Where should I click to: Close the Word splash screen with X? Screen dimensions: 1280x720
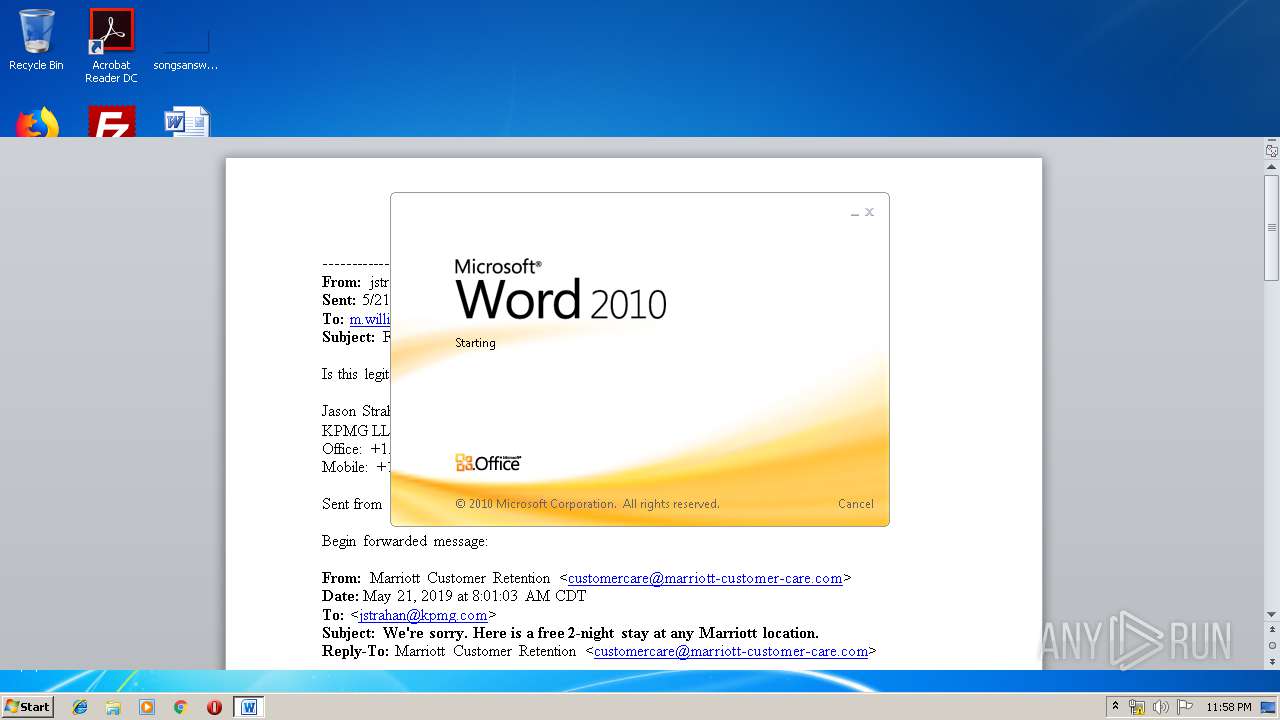click(869, 212)
